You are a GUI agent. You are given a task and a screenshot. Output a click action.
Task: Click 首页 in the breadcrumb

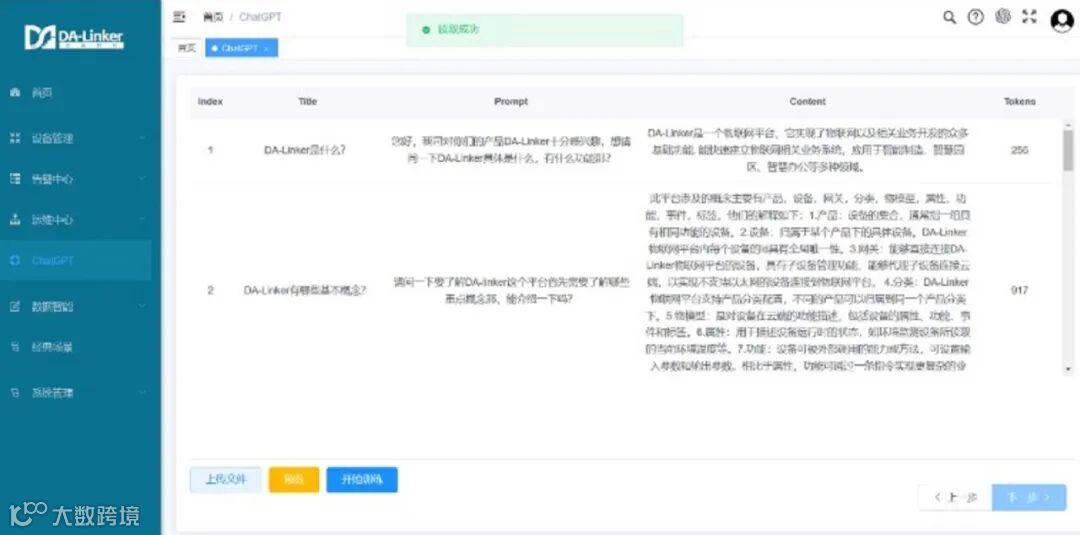coord(213,17)
